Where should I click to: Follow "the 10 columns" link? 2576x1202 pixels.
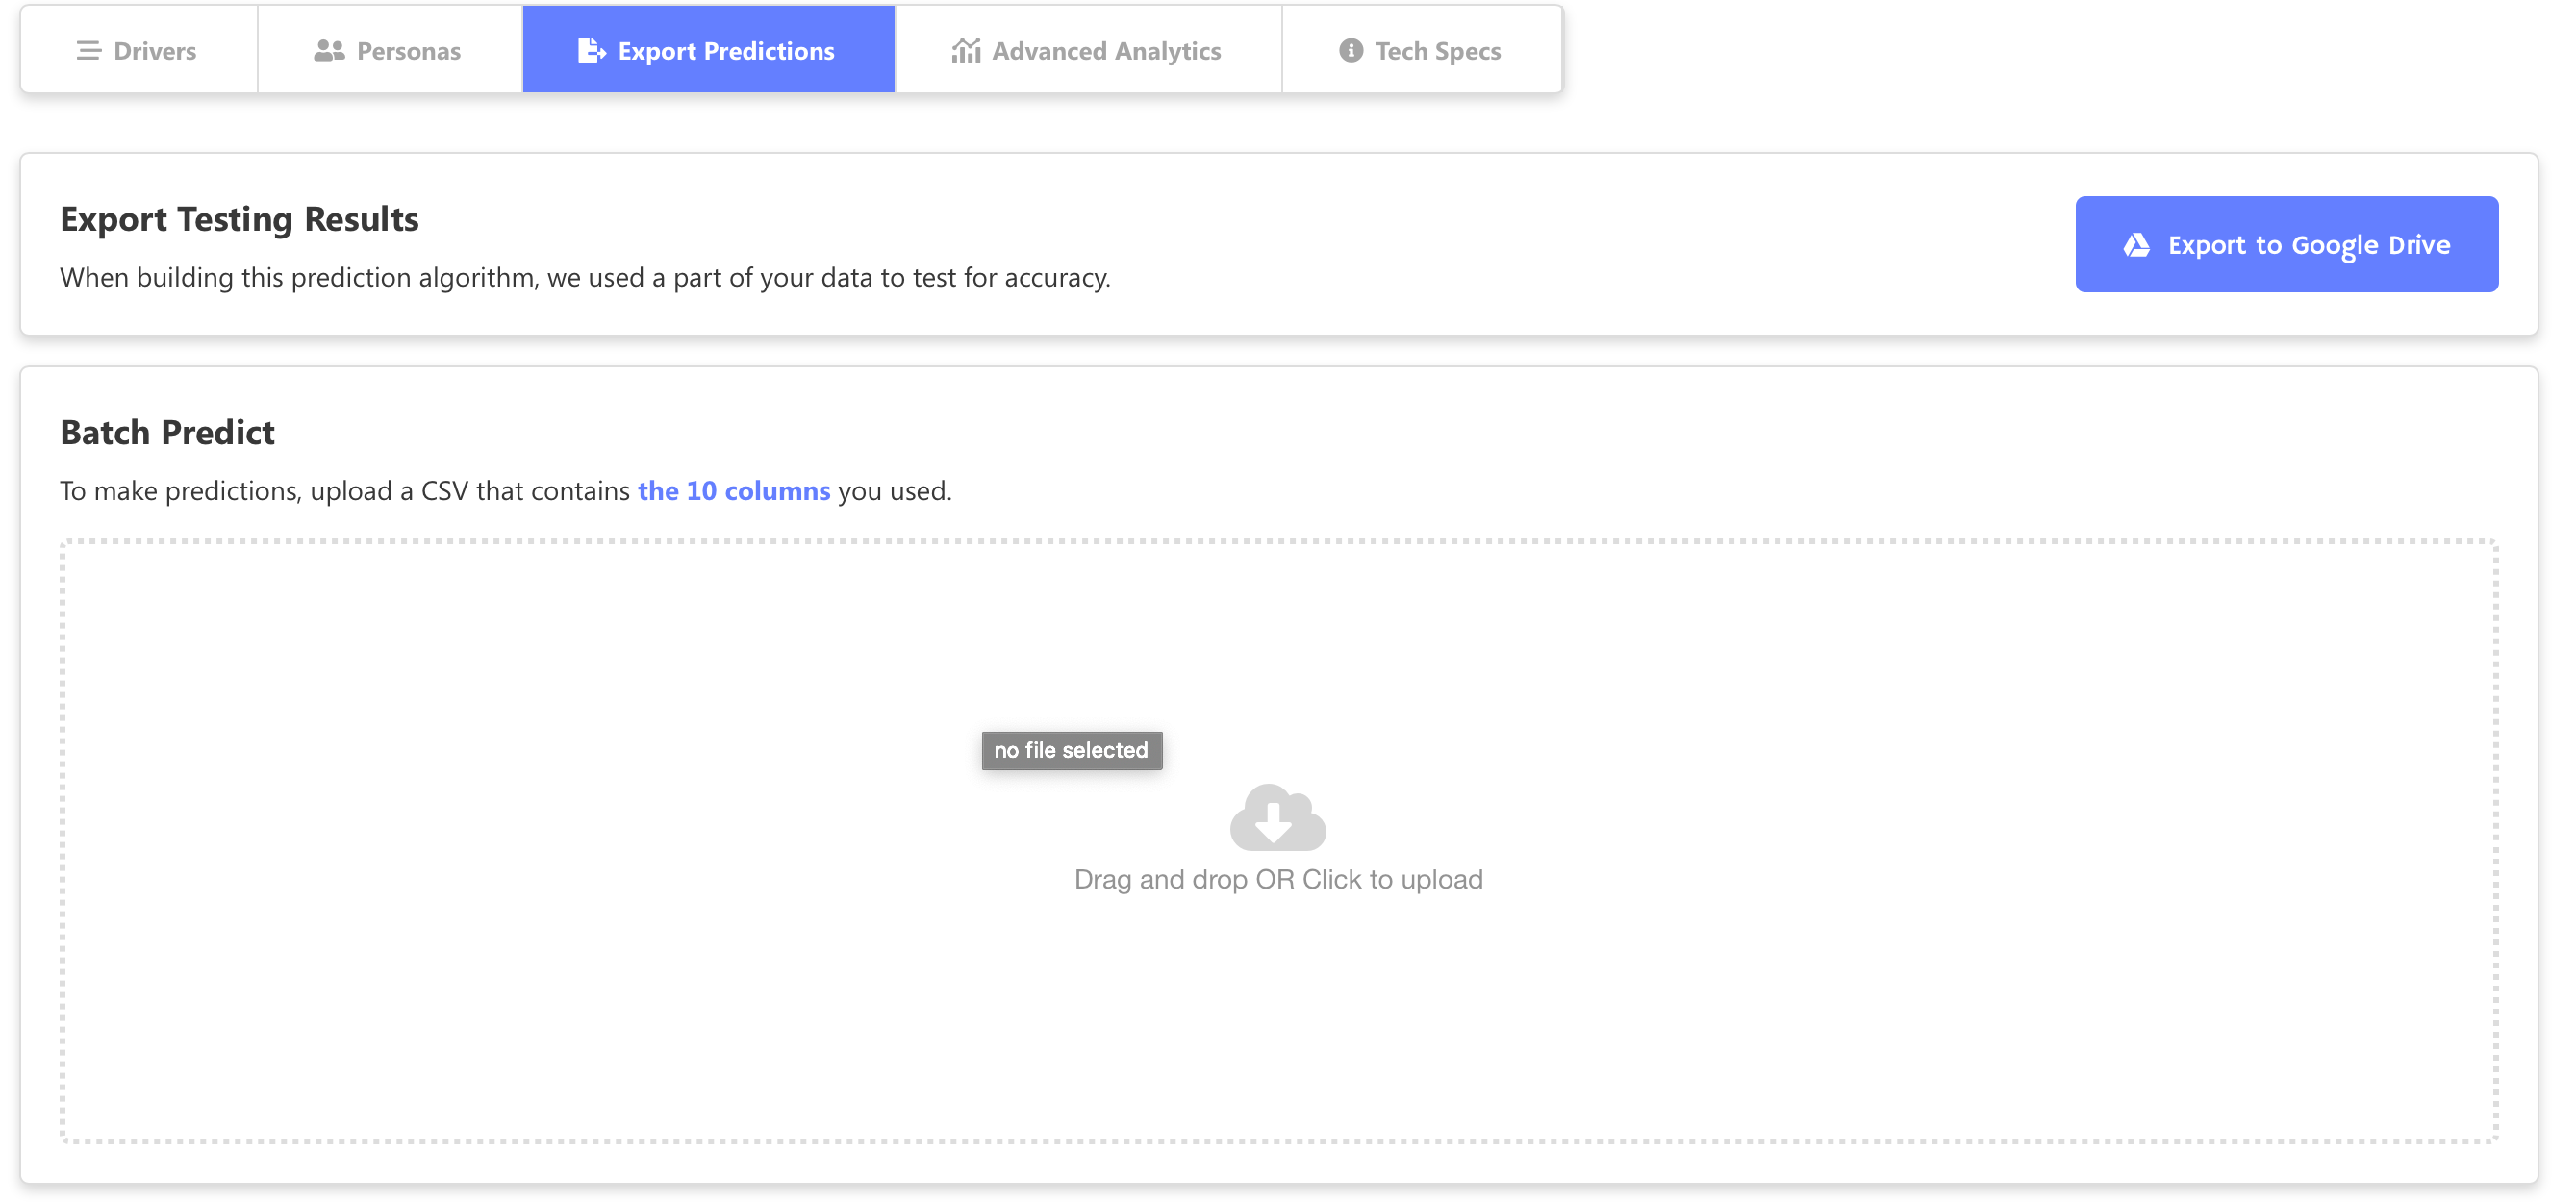point(733,491)
